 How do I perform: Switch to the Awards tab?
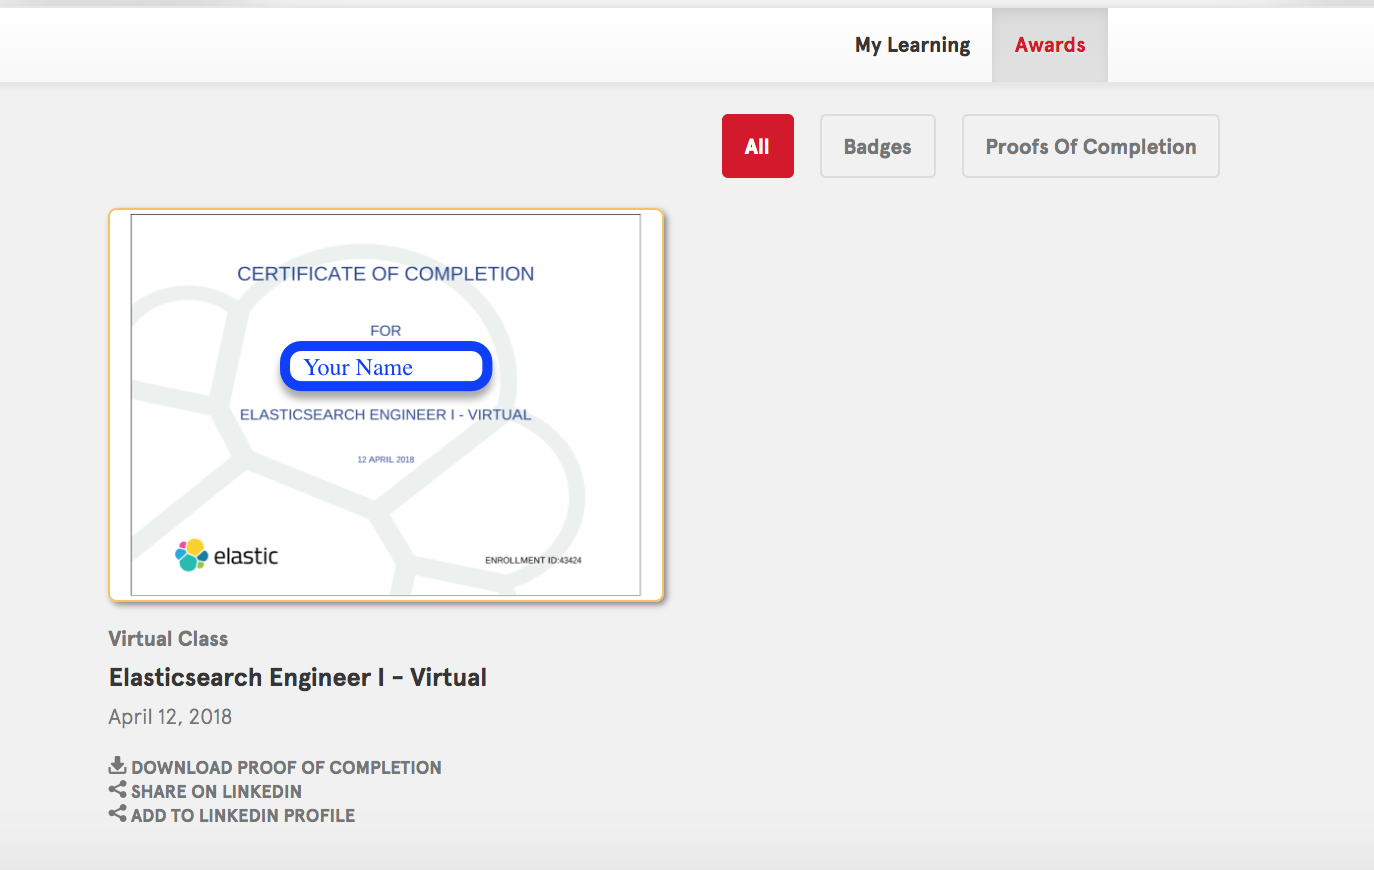point(1050,45)
